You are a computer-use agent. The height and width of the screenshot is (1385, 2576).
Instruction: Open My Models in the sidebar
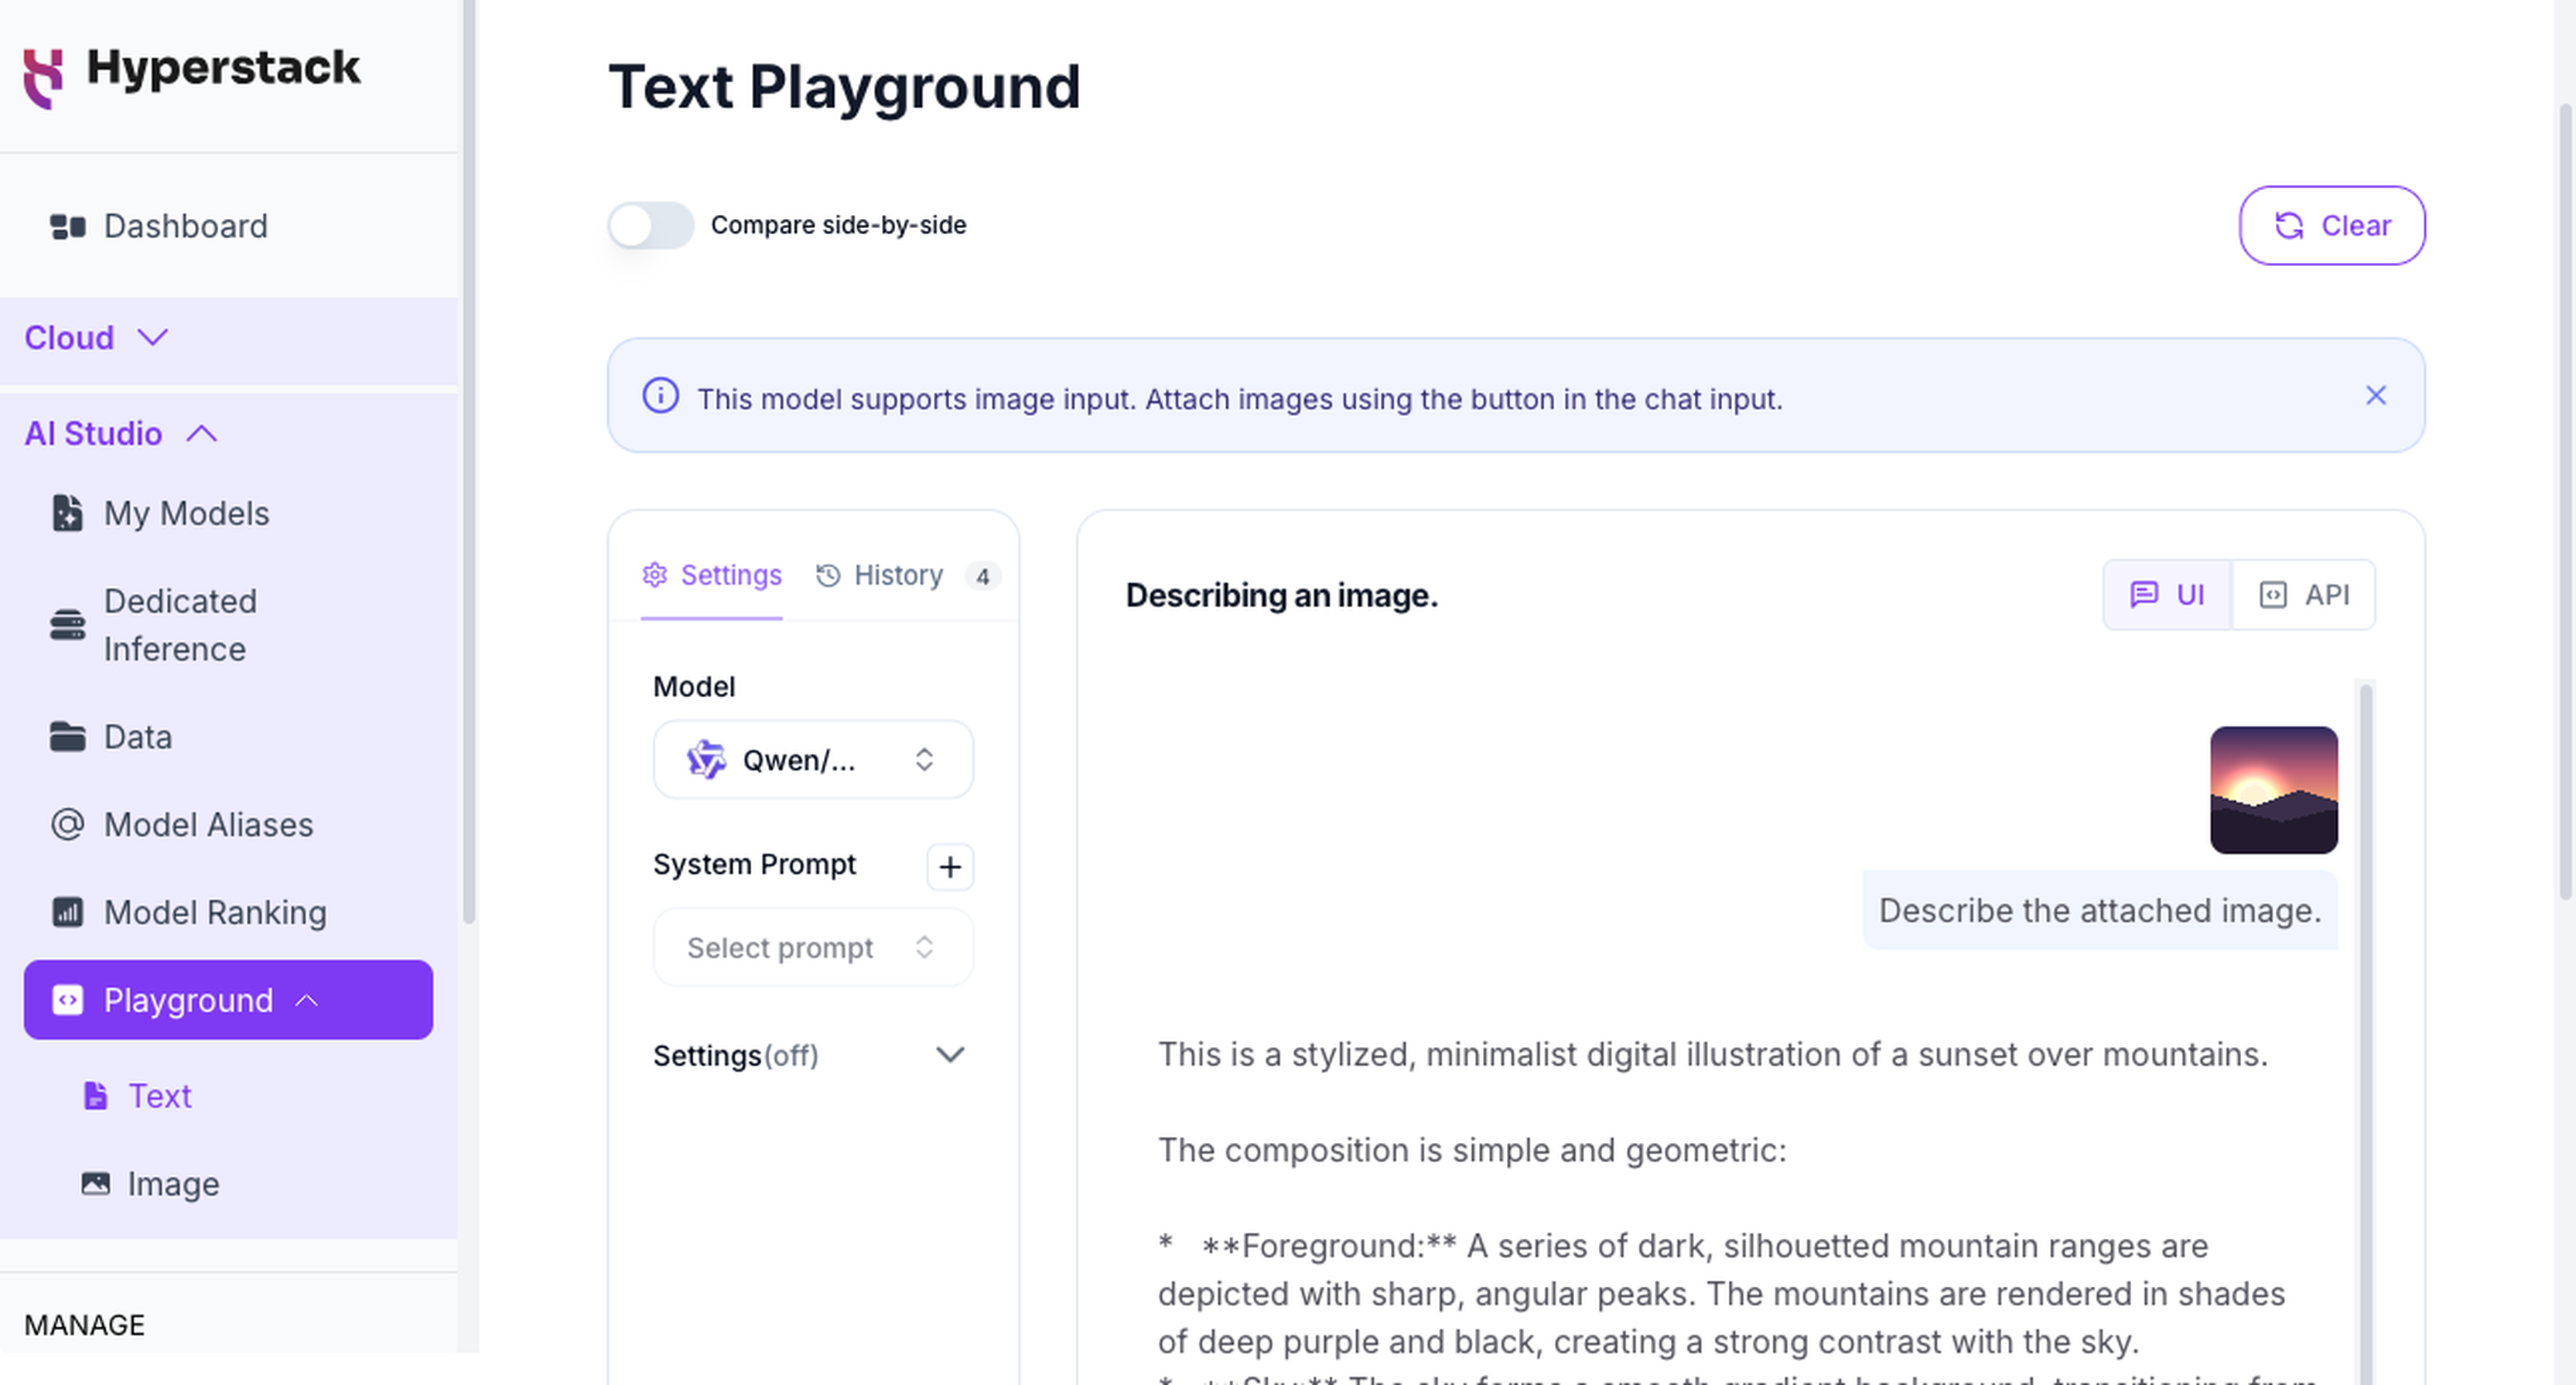(229, 513)
